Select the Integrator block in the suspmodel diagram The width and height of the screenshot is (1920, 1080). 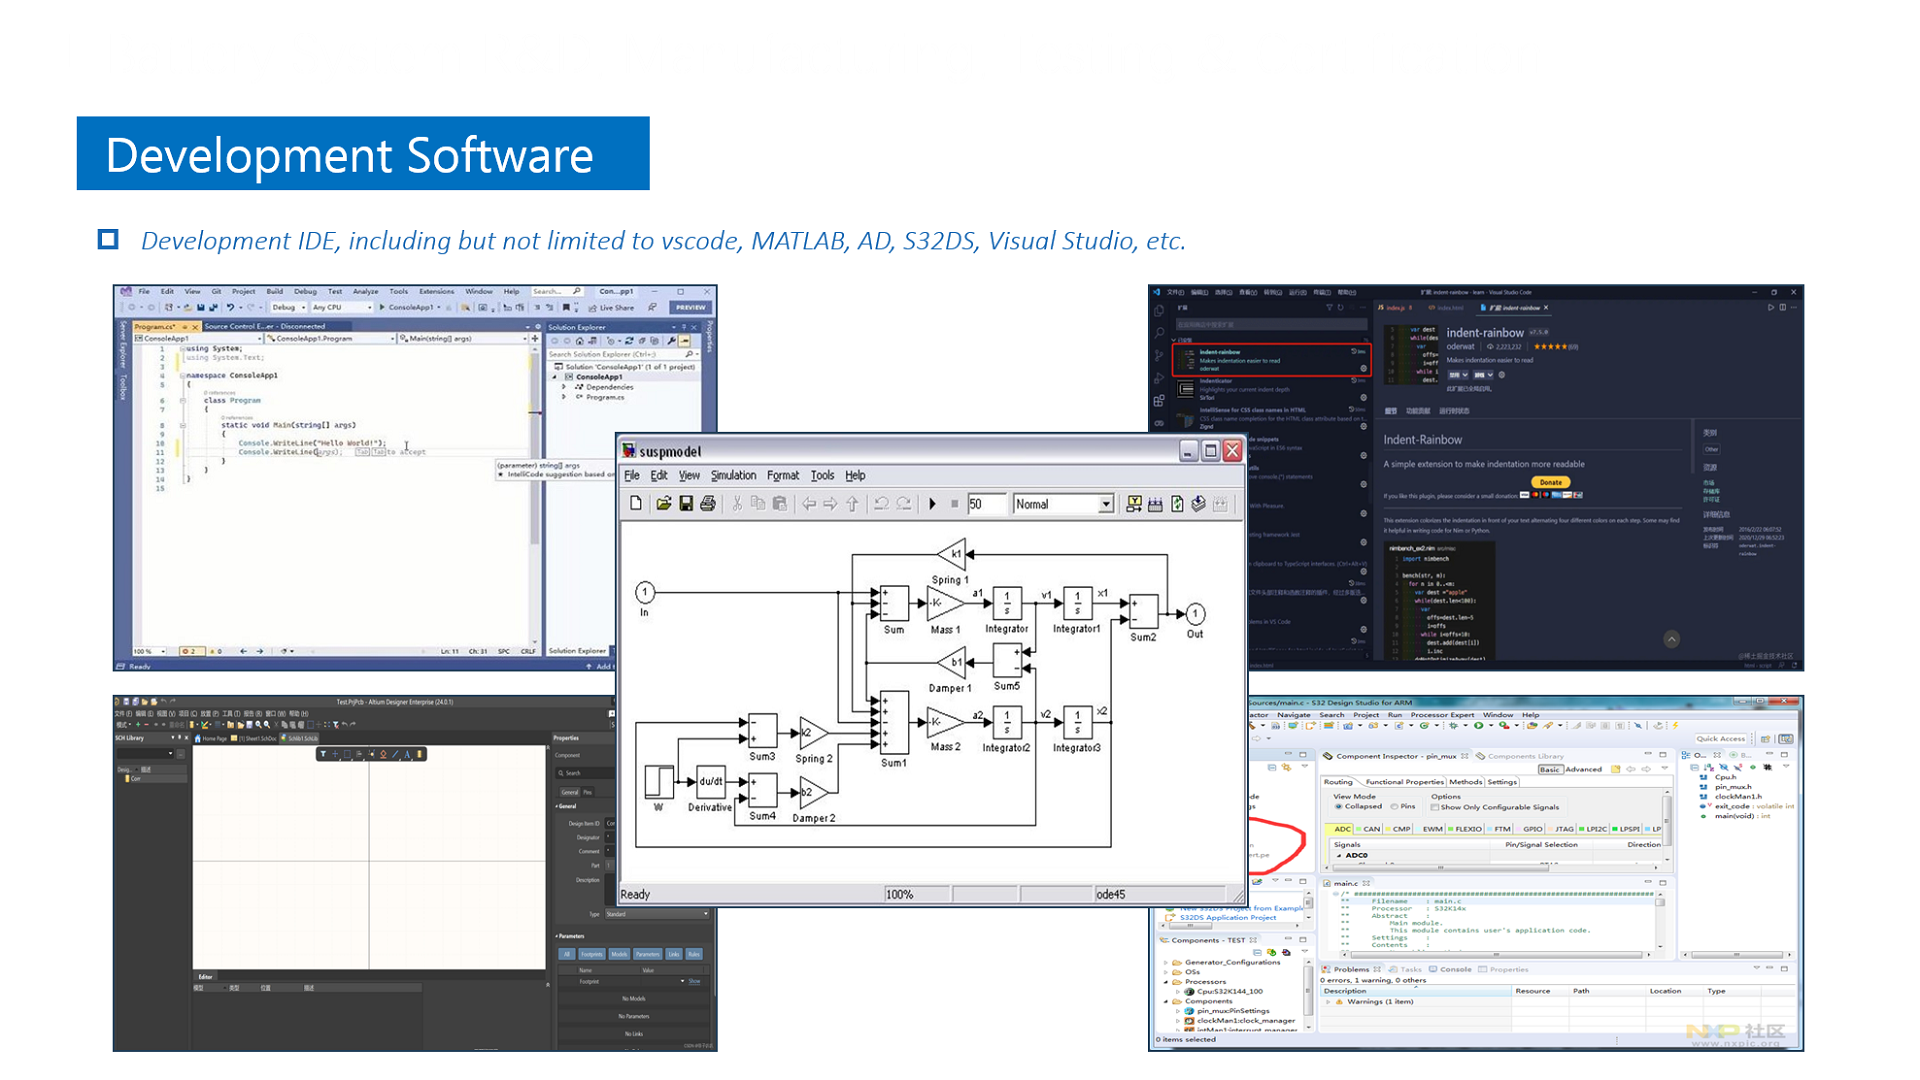1007,604
